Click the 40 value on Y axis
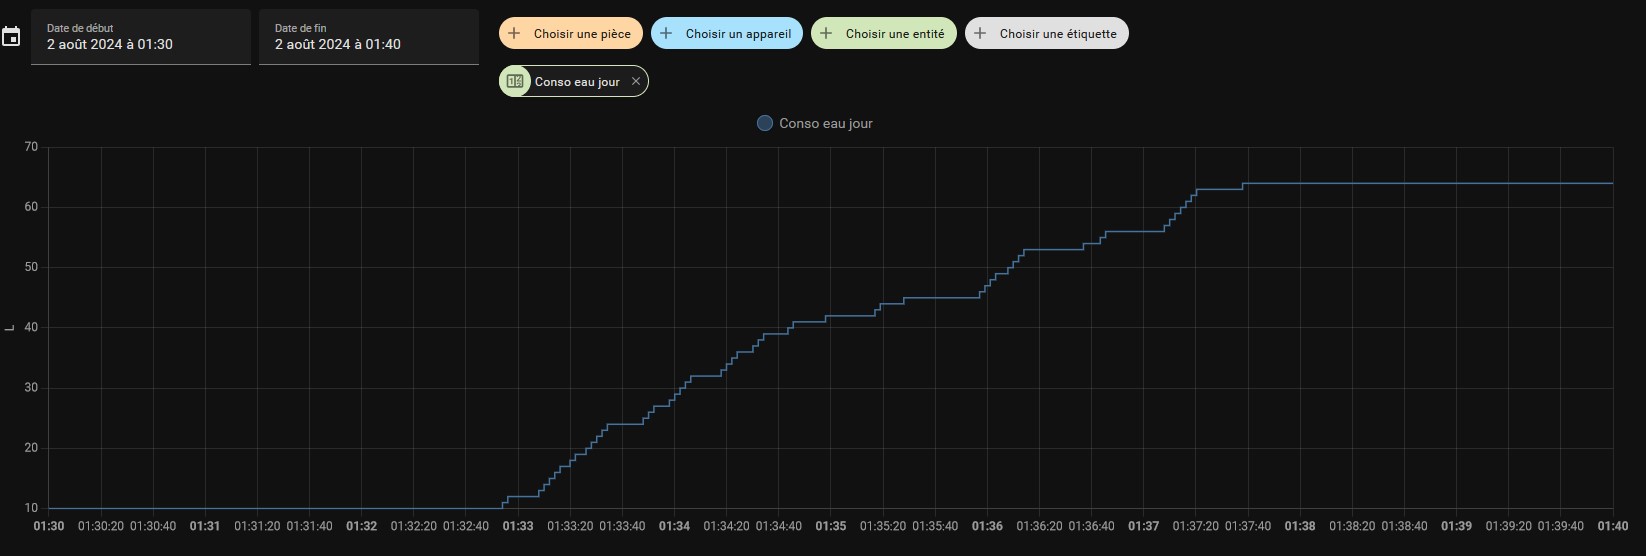 (x=31, y=327)
